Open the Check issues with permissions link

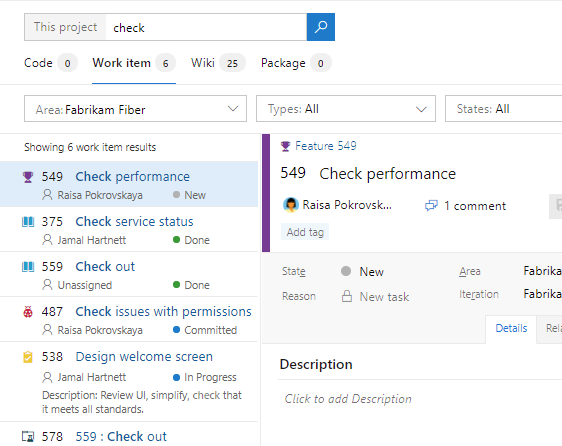pos(163,312)
